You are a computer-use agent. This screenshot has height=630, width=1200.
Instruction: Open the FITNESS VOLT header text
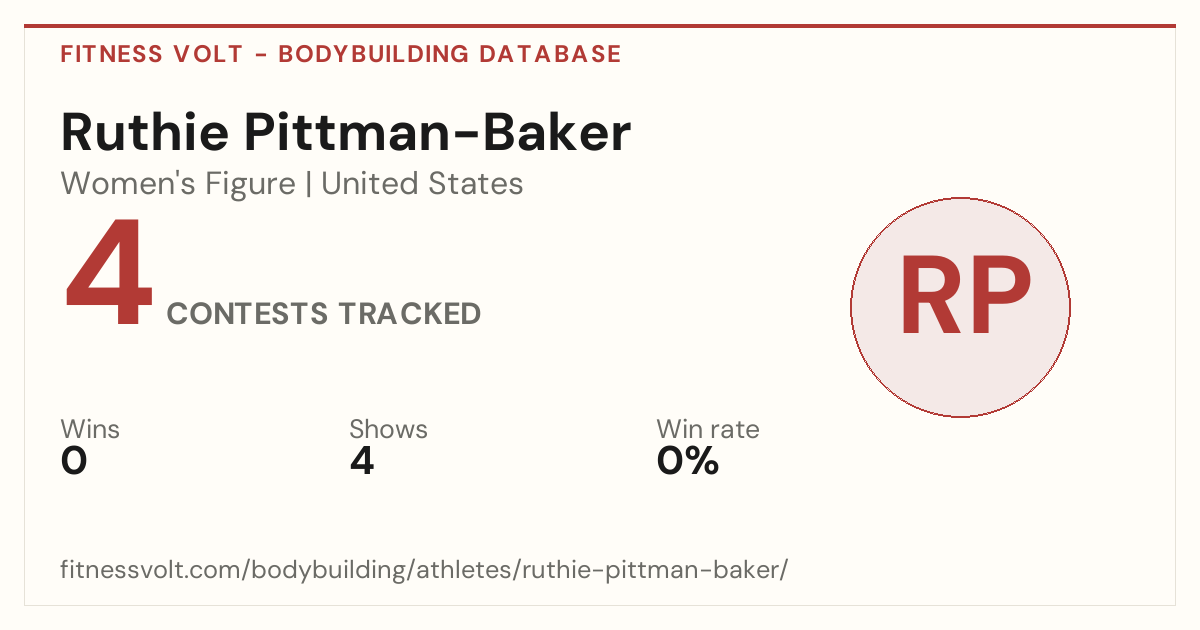click(152, 54)
